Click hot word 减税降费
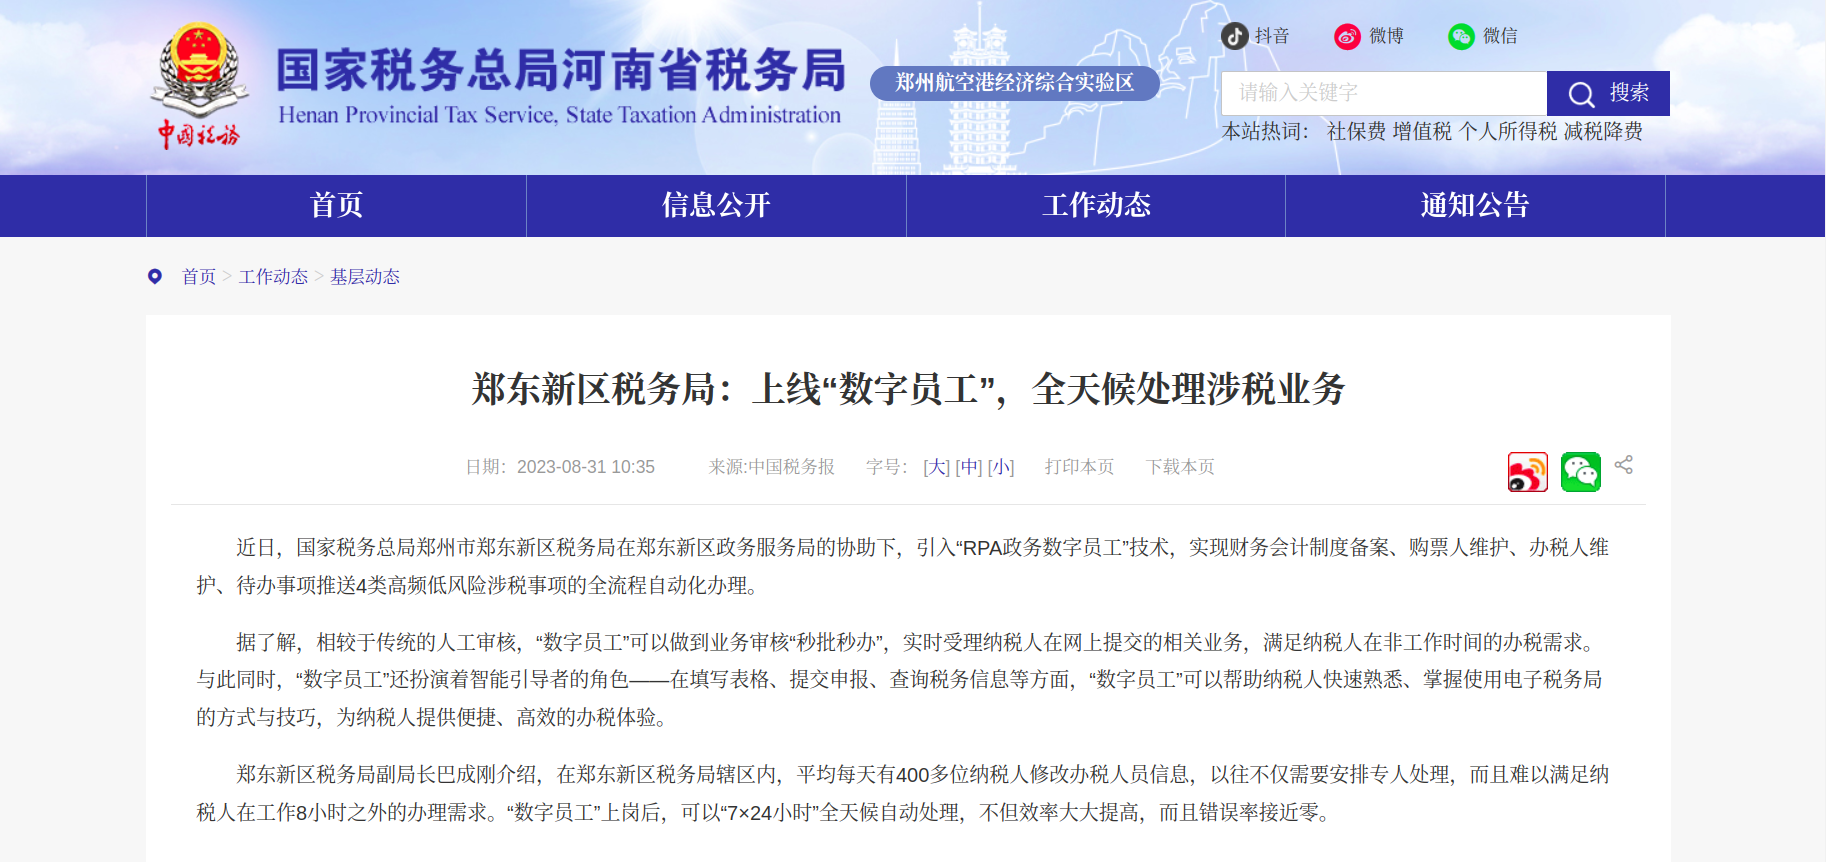Screen dimensions: 1826x862 [1603, 132]
